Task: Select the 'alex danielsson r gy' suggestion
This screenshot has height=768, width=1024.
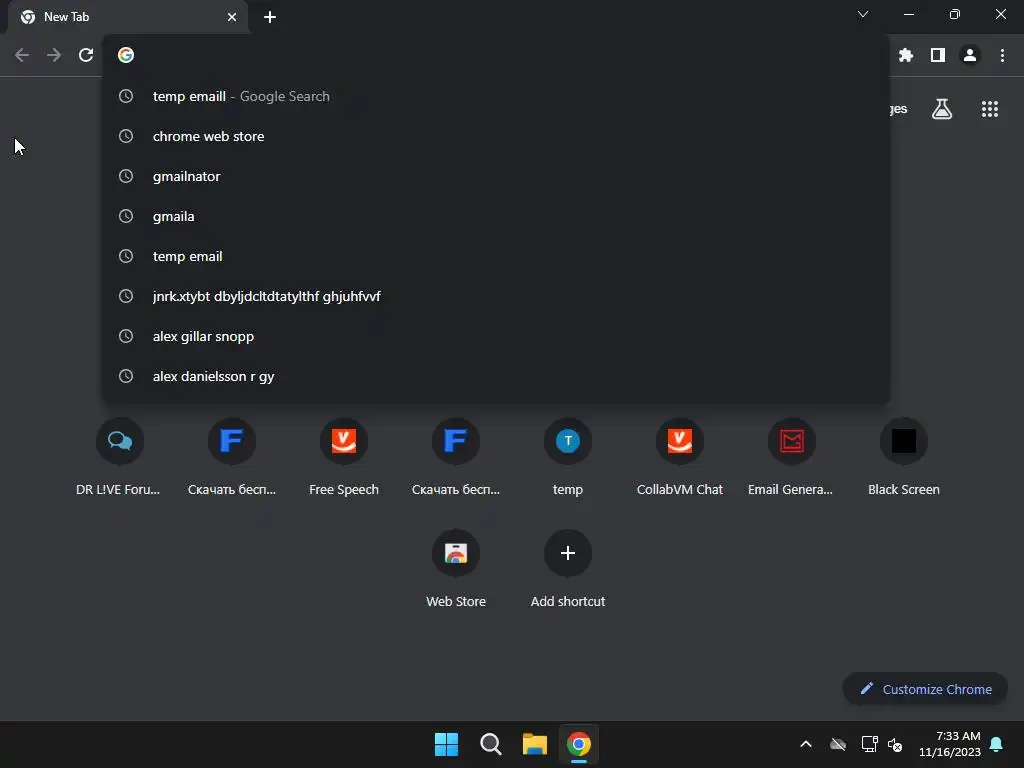Action: pyautogui.click(x=496, y=376)
